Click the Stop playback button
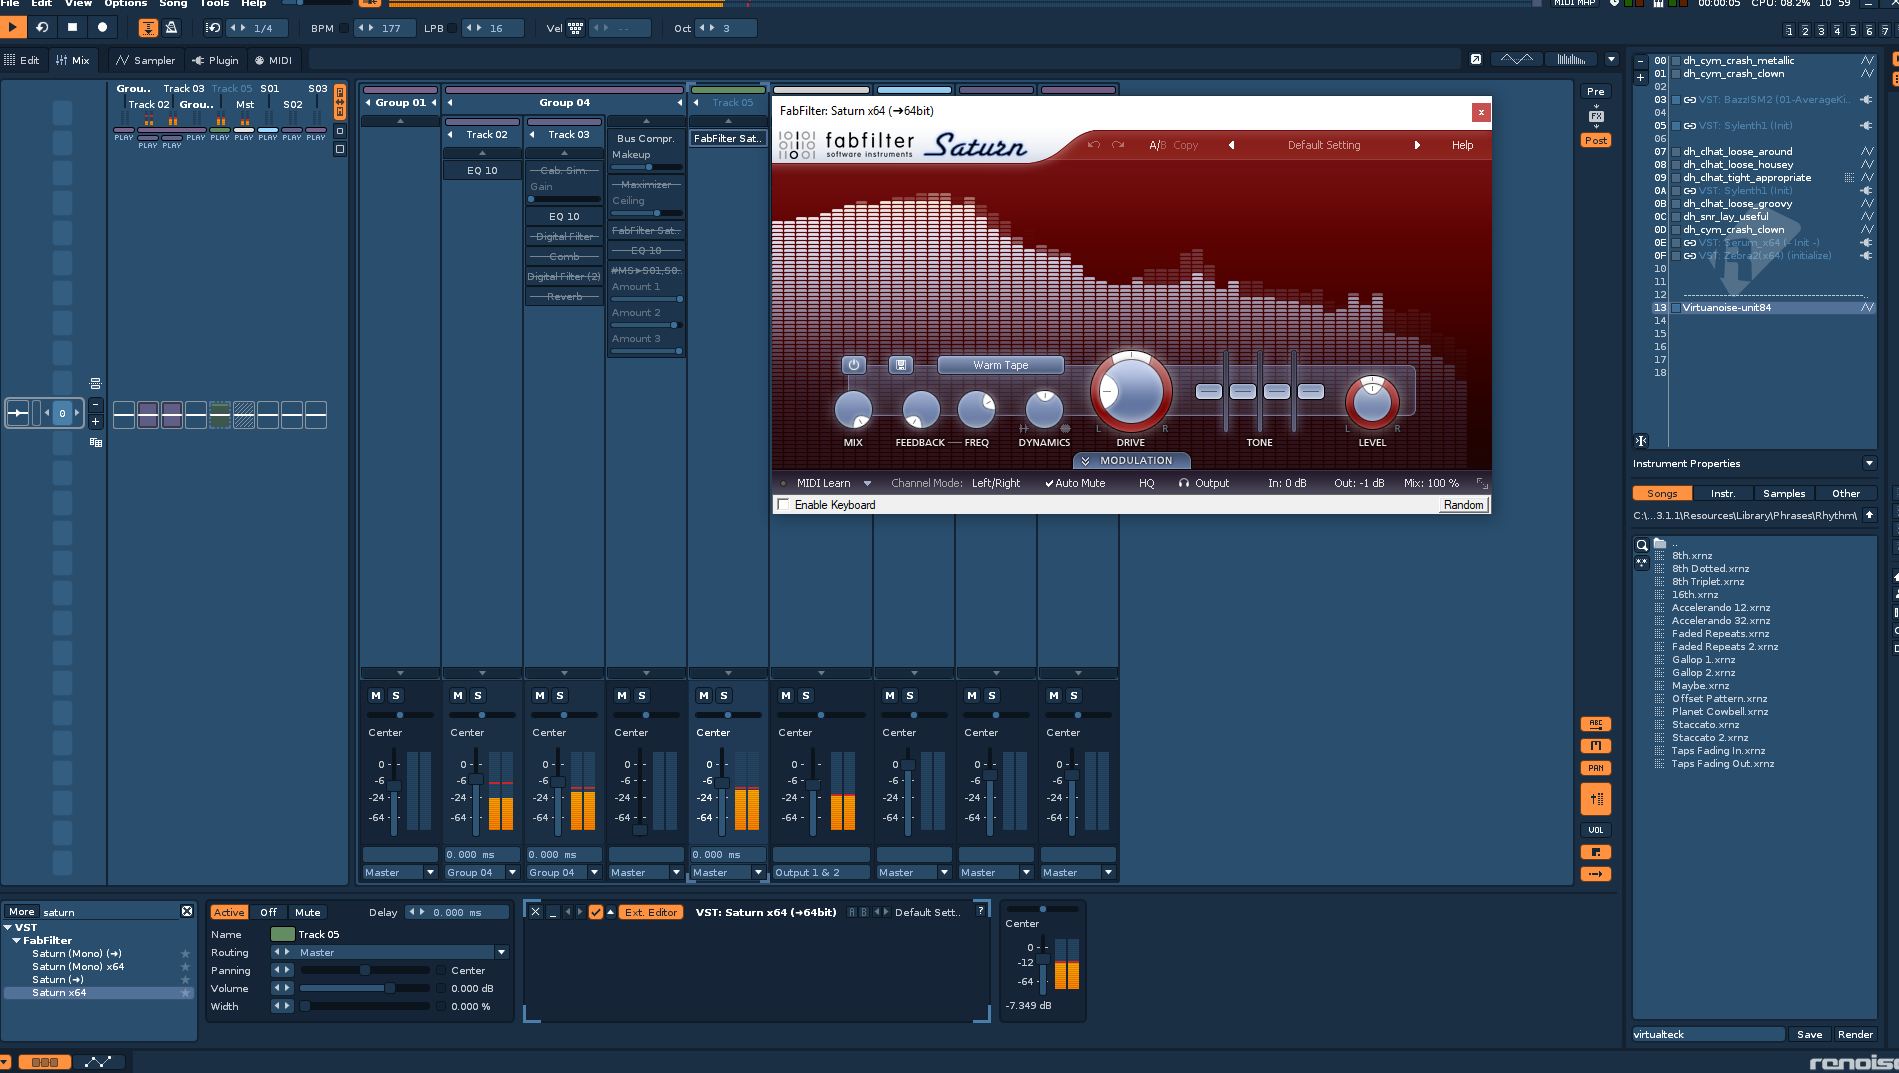Viewport: 1899px width, 1073px height. (x=72, y=27)
